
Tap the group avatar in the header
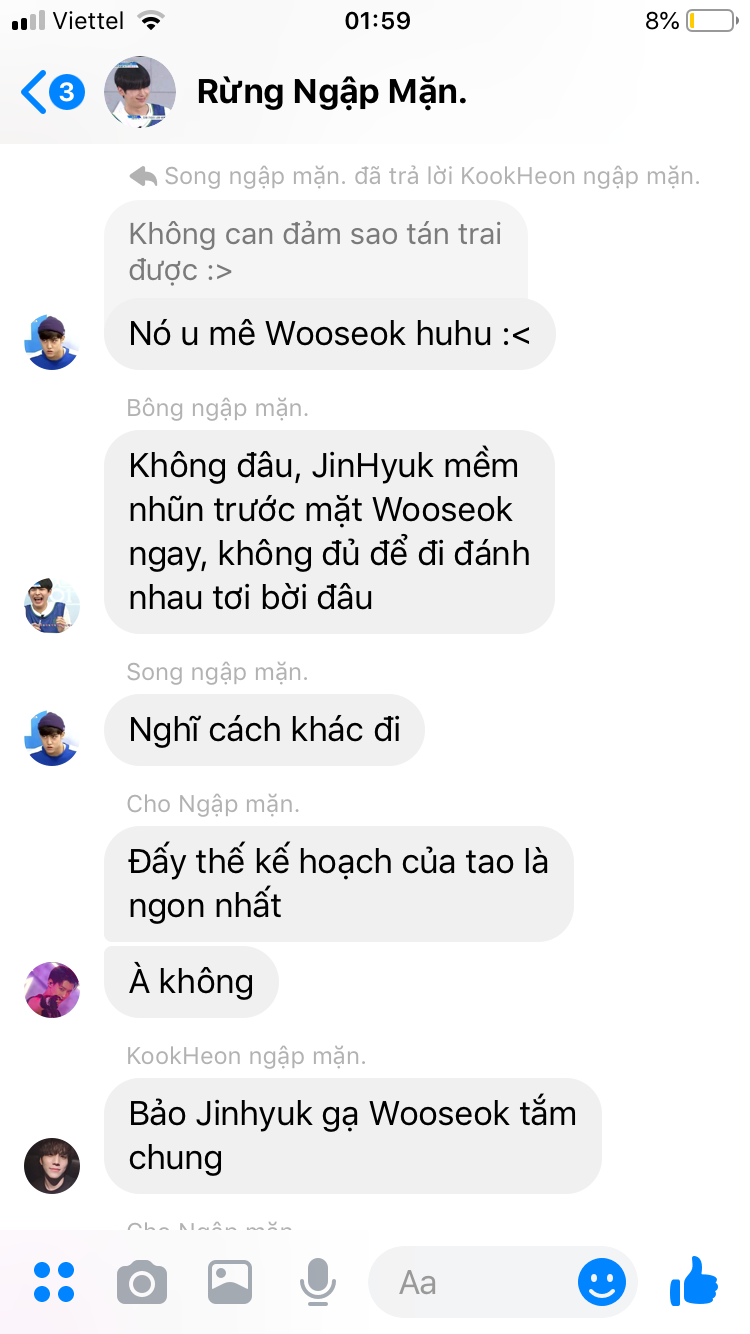pyautogui.click(x=140, y=92)
